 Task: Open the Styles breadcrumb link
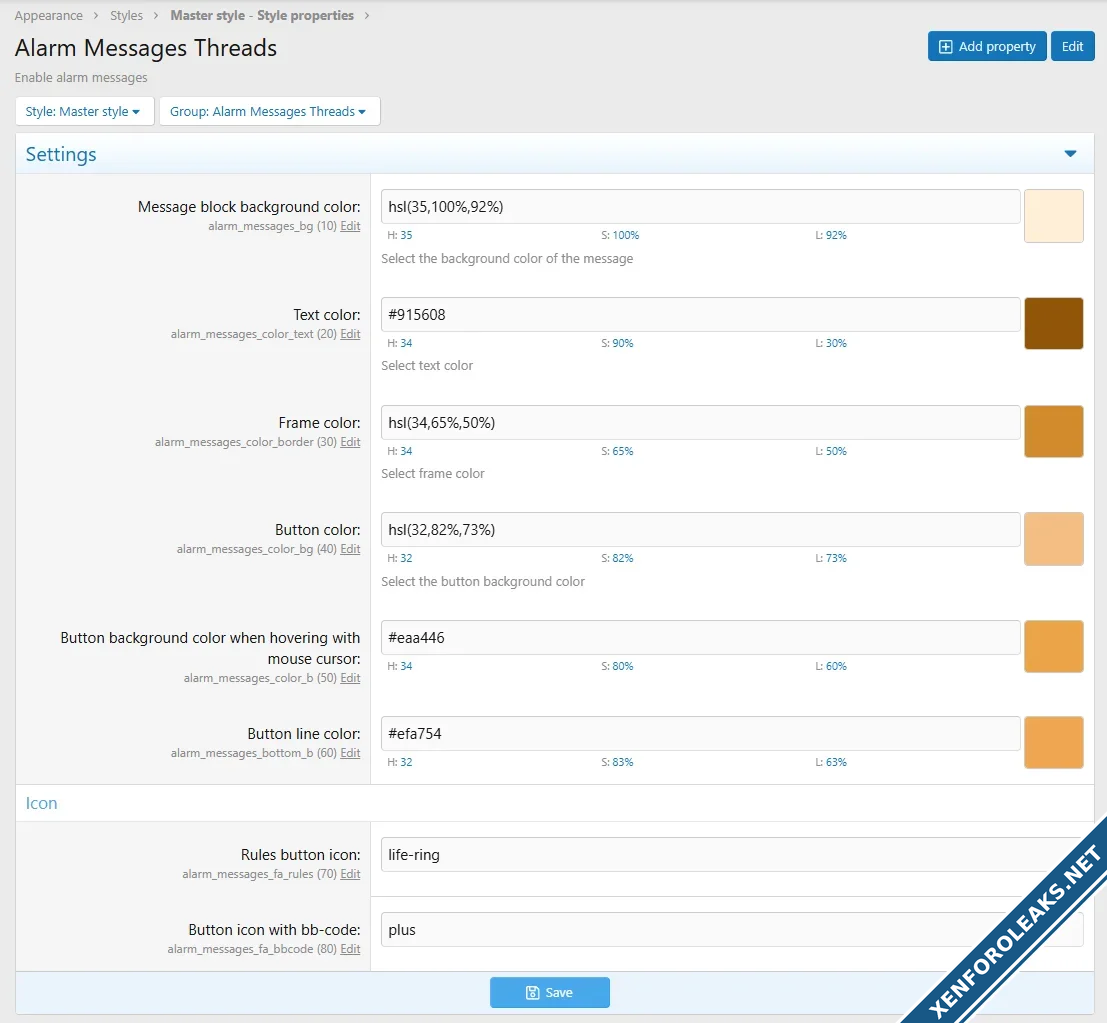tap(126, 16)
